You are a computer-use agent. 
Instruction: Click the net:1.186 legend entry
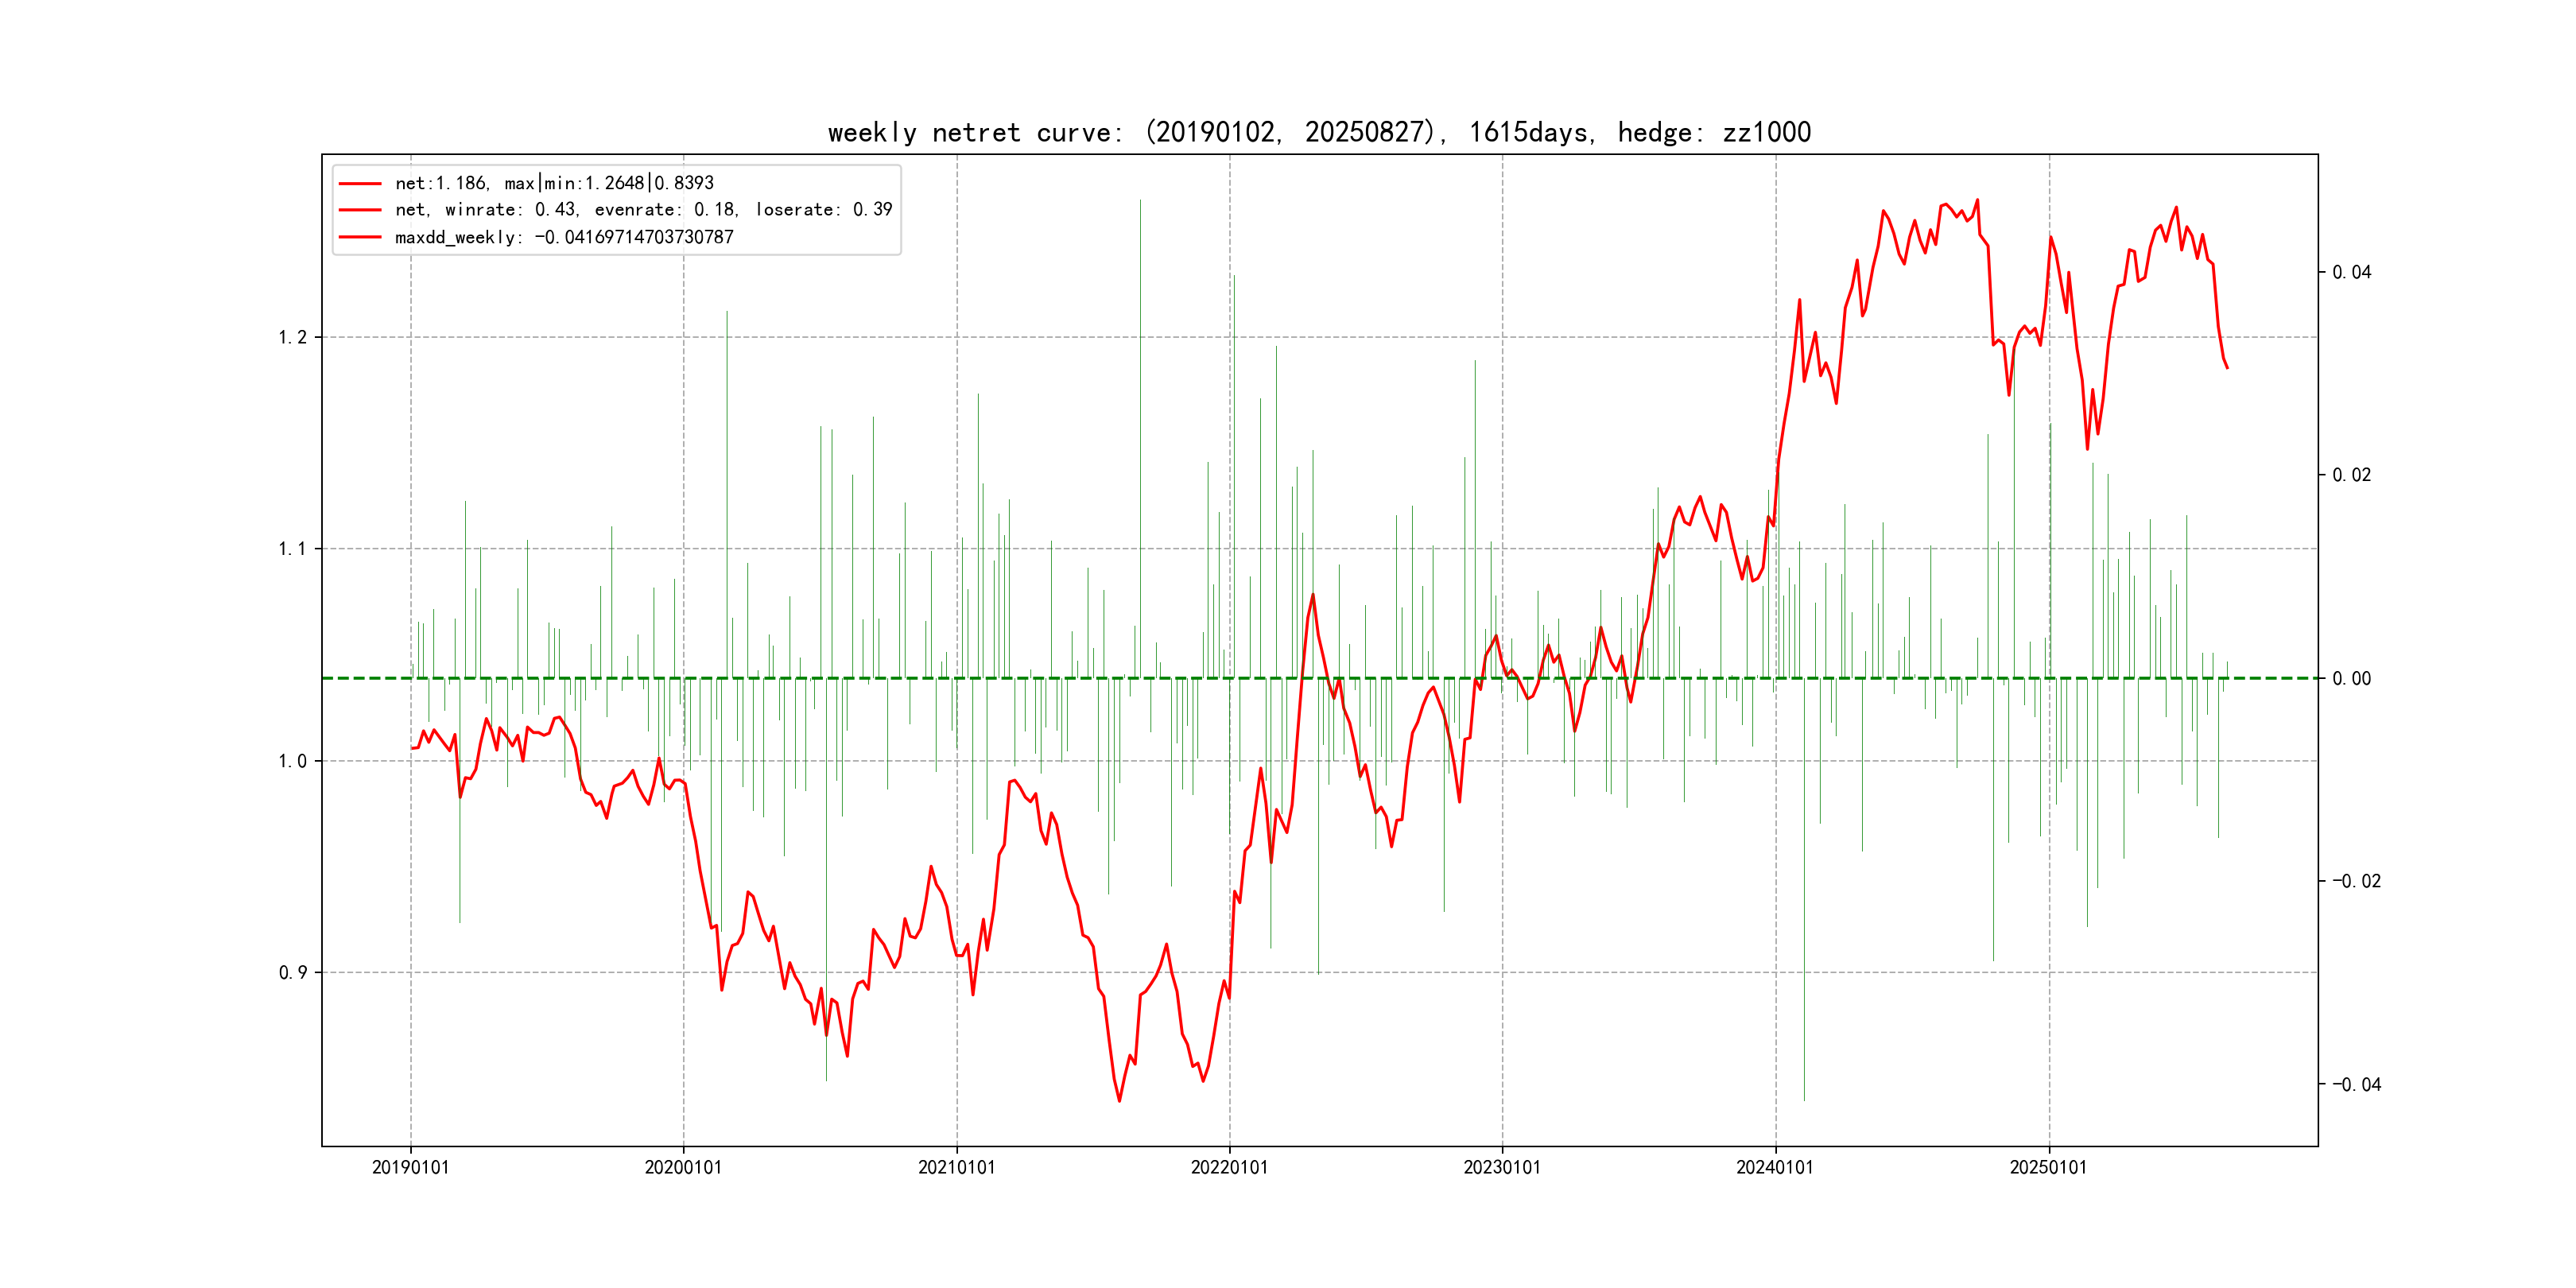554,183
